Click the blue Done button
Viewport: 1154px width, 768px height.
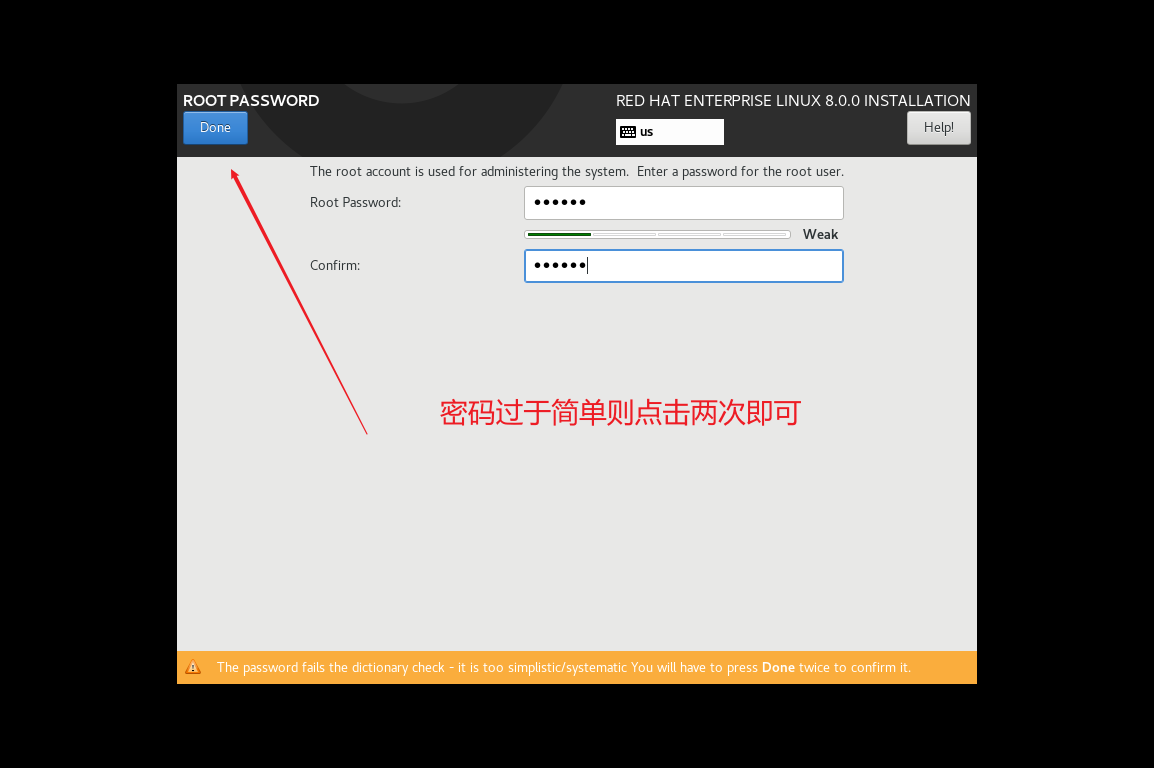(215, 128)
